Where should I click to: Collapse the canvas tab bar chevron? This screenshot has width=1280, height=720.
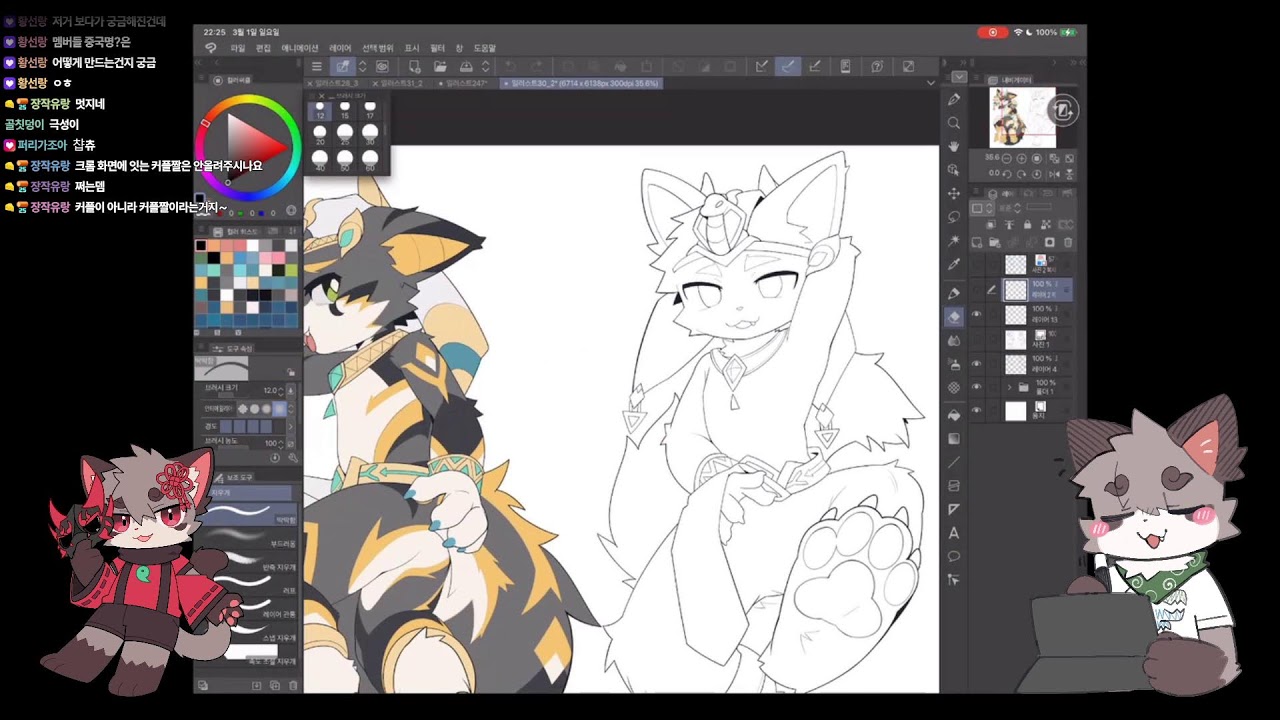pyautogui.click(x=931, y=83)
